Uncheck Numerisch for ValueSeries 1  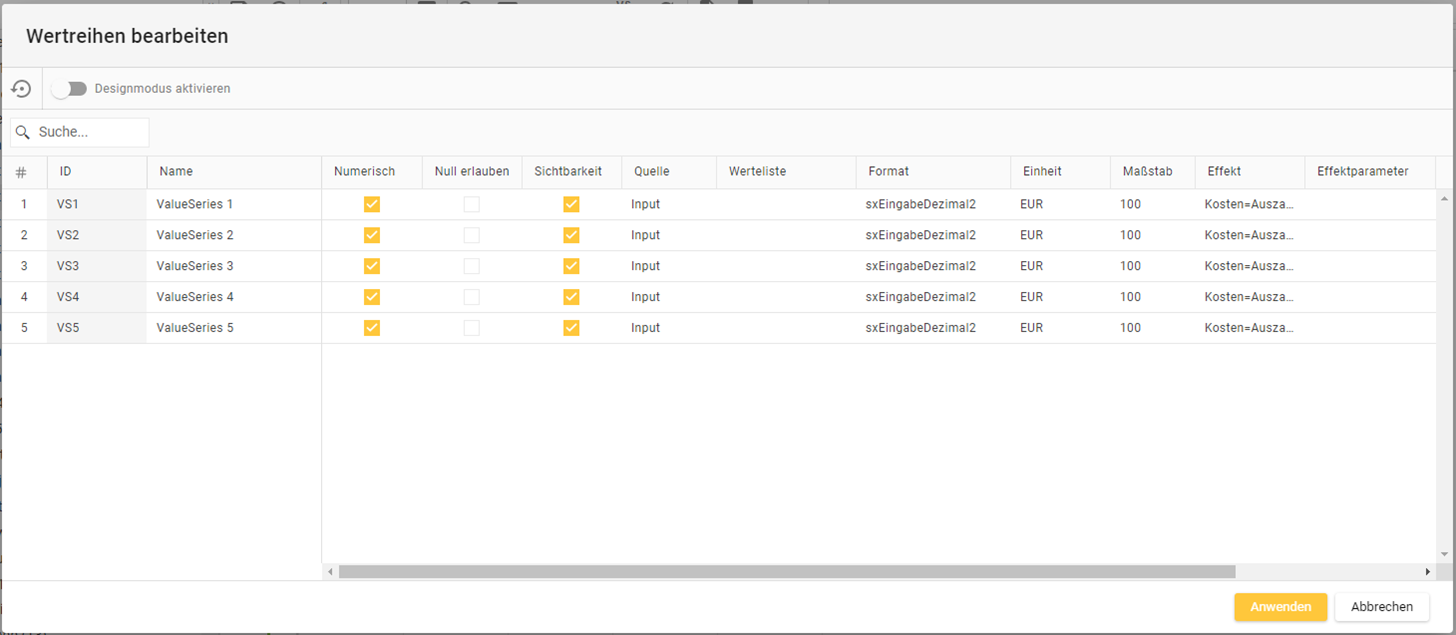pyautogui.click(x=372, y=204)
